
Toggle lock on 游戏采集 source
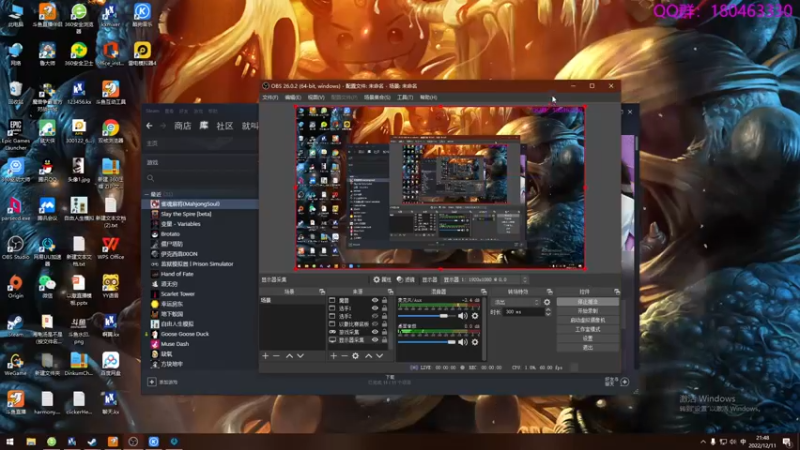[x=384, y=332]
